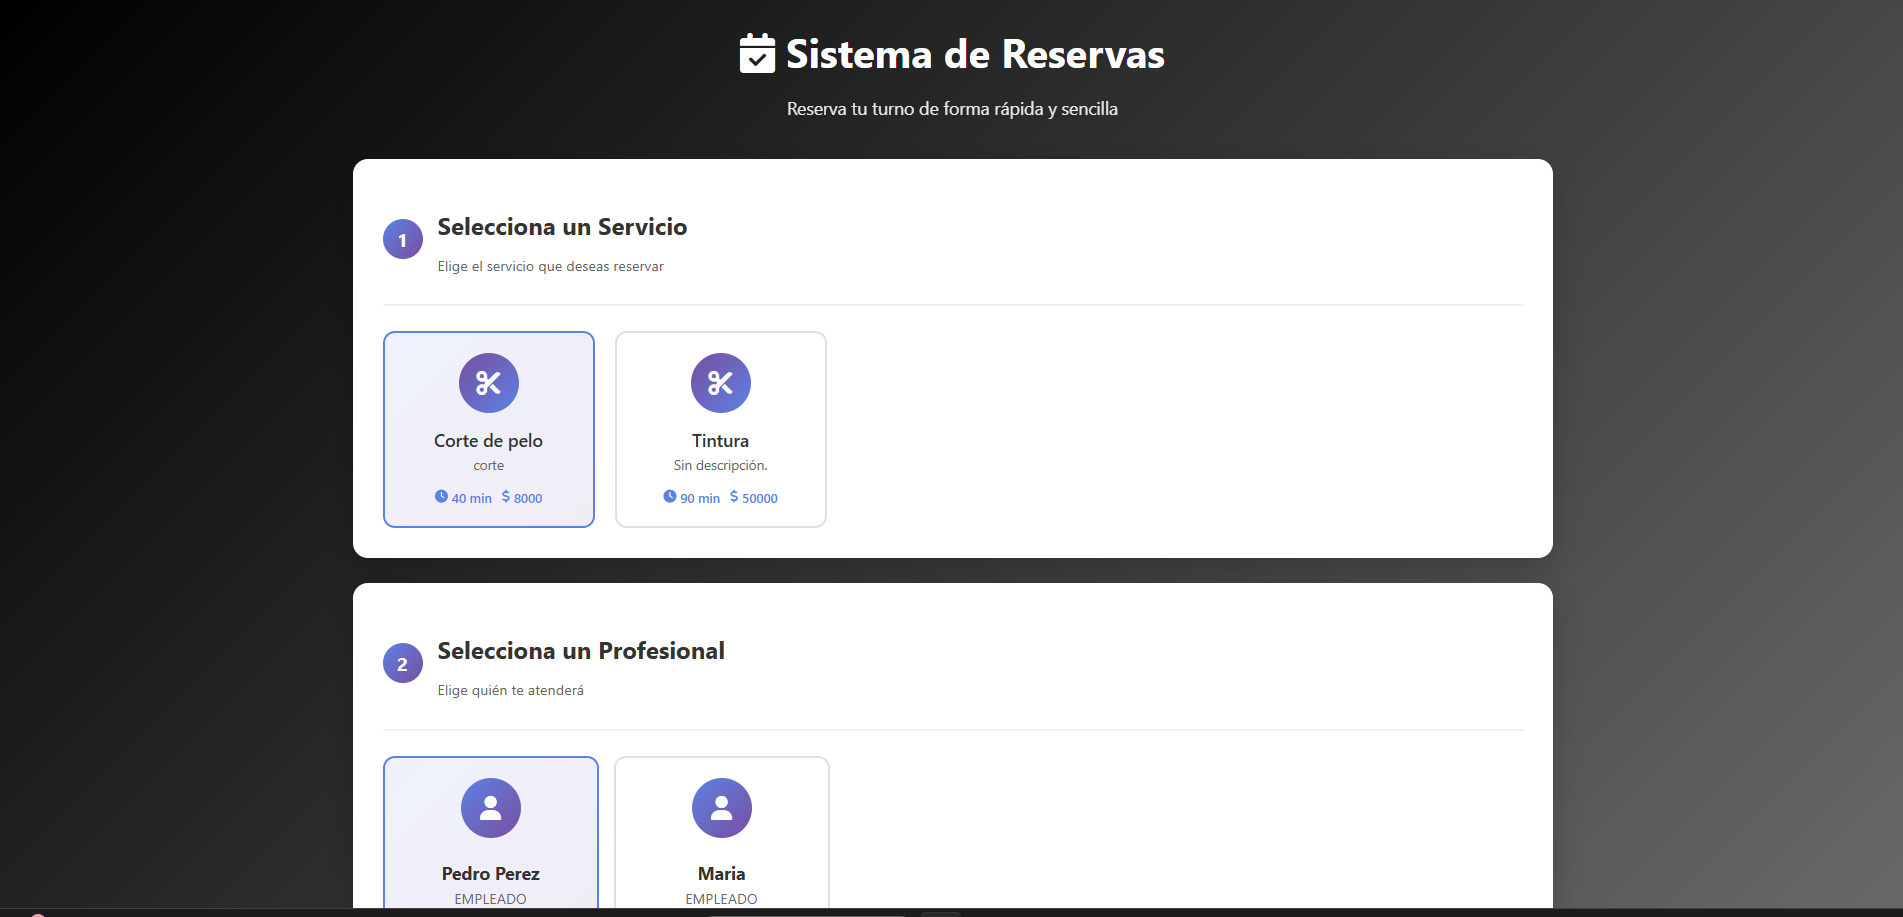Click the step 2 number badge
This screenshot has height=917, width=1903.
pyautogui.click(x=402, y=662)
